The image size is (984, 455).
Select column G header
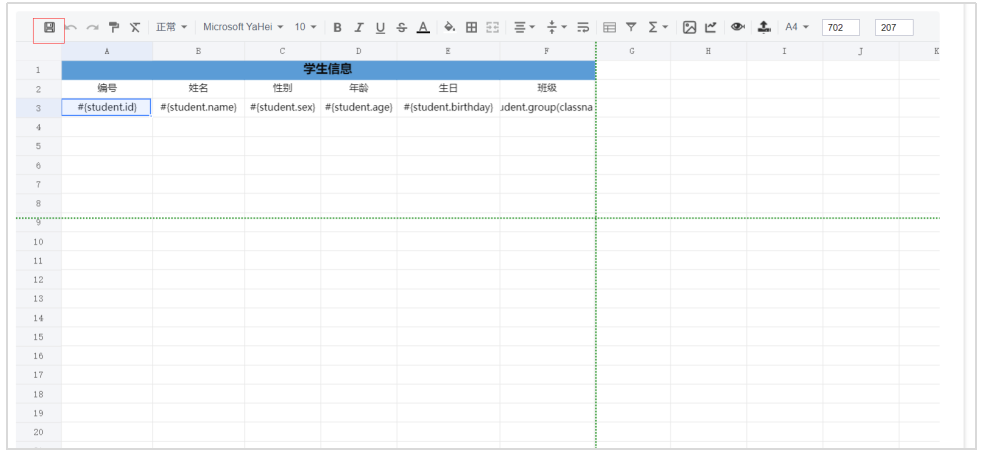pos(632,51)
